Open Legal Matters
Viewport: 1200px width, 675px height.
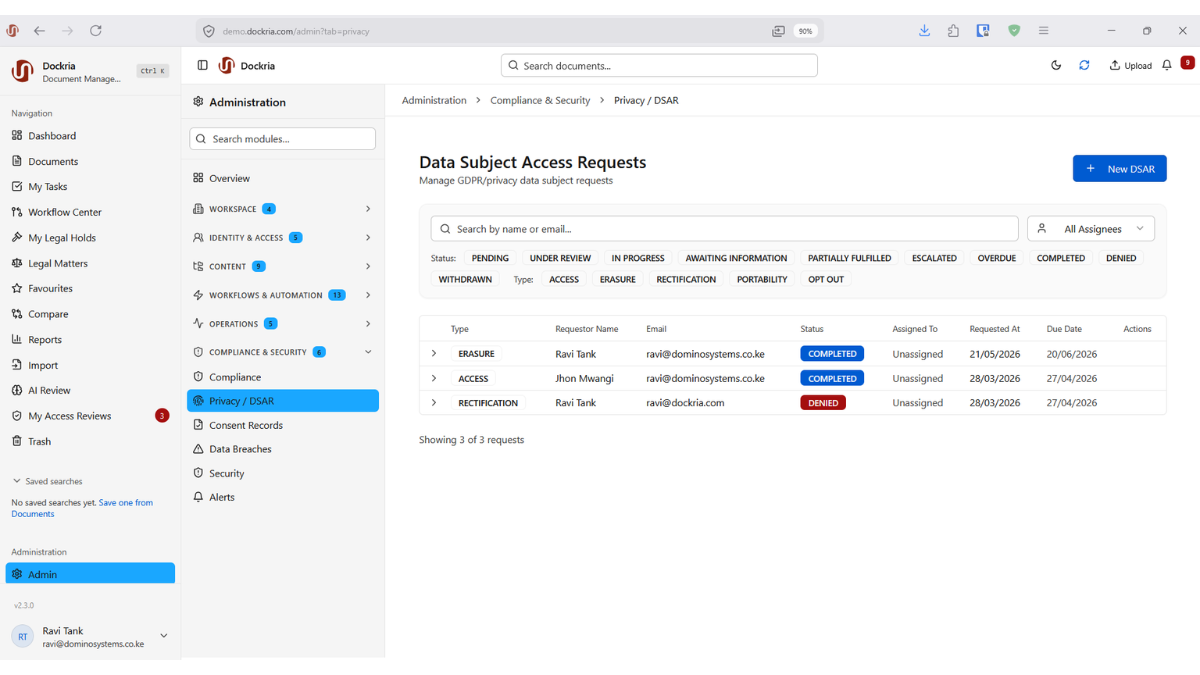tap(58, 263)
